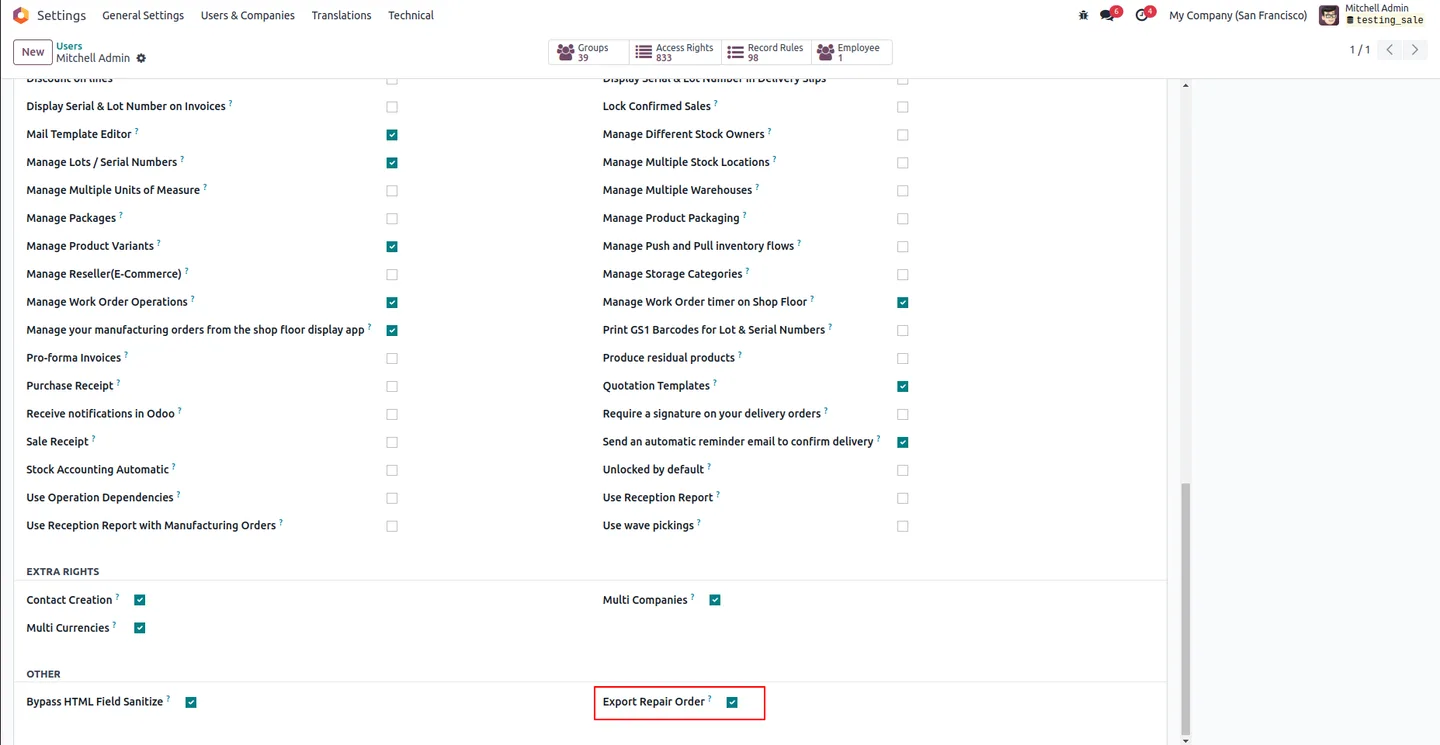The width and height of the screenshot is (1440, 745).
Task: Go to next record arrow
Action: pyautogui.click(x=1415, y=50)
